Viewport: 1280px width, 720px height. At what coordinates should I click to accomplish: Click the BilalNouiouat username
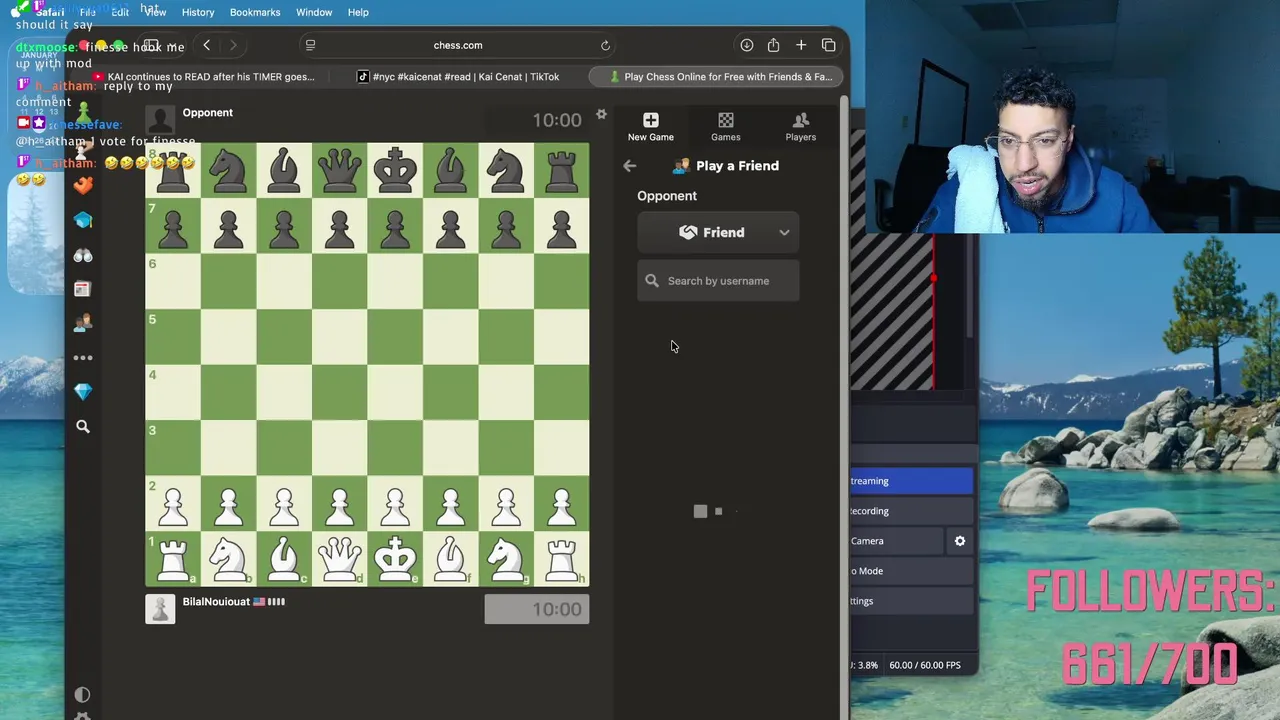pyautogui.click(x=216, y=601)
